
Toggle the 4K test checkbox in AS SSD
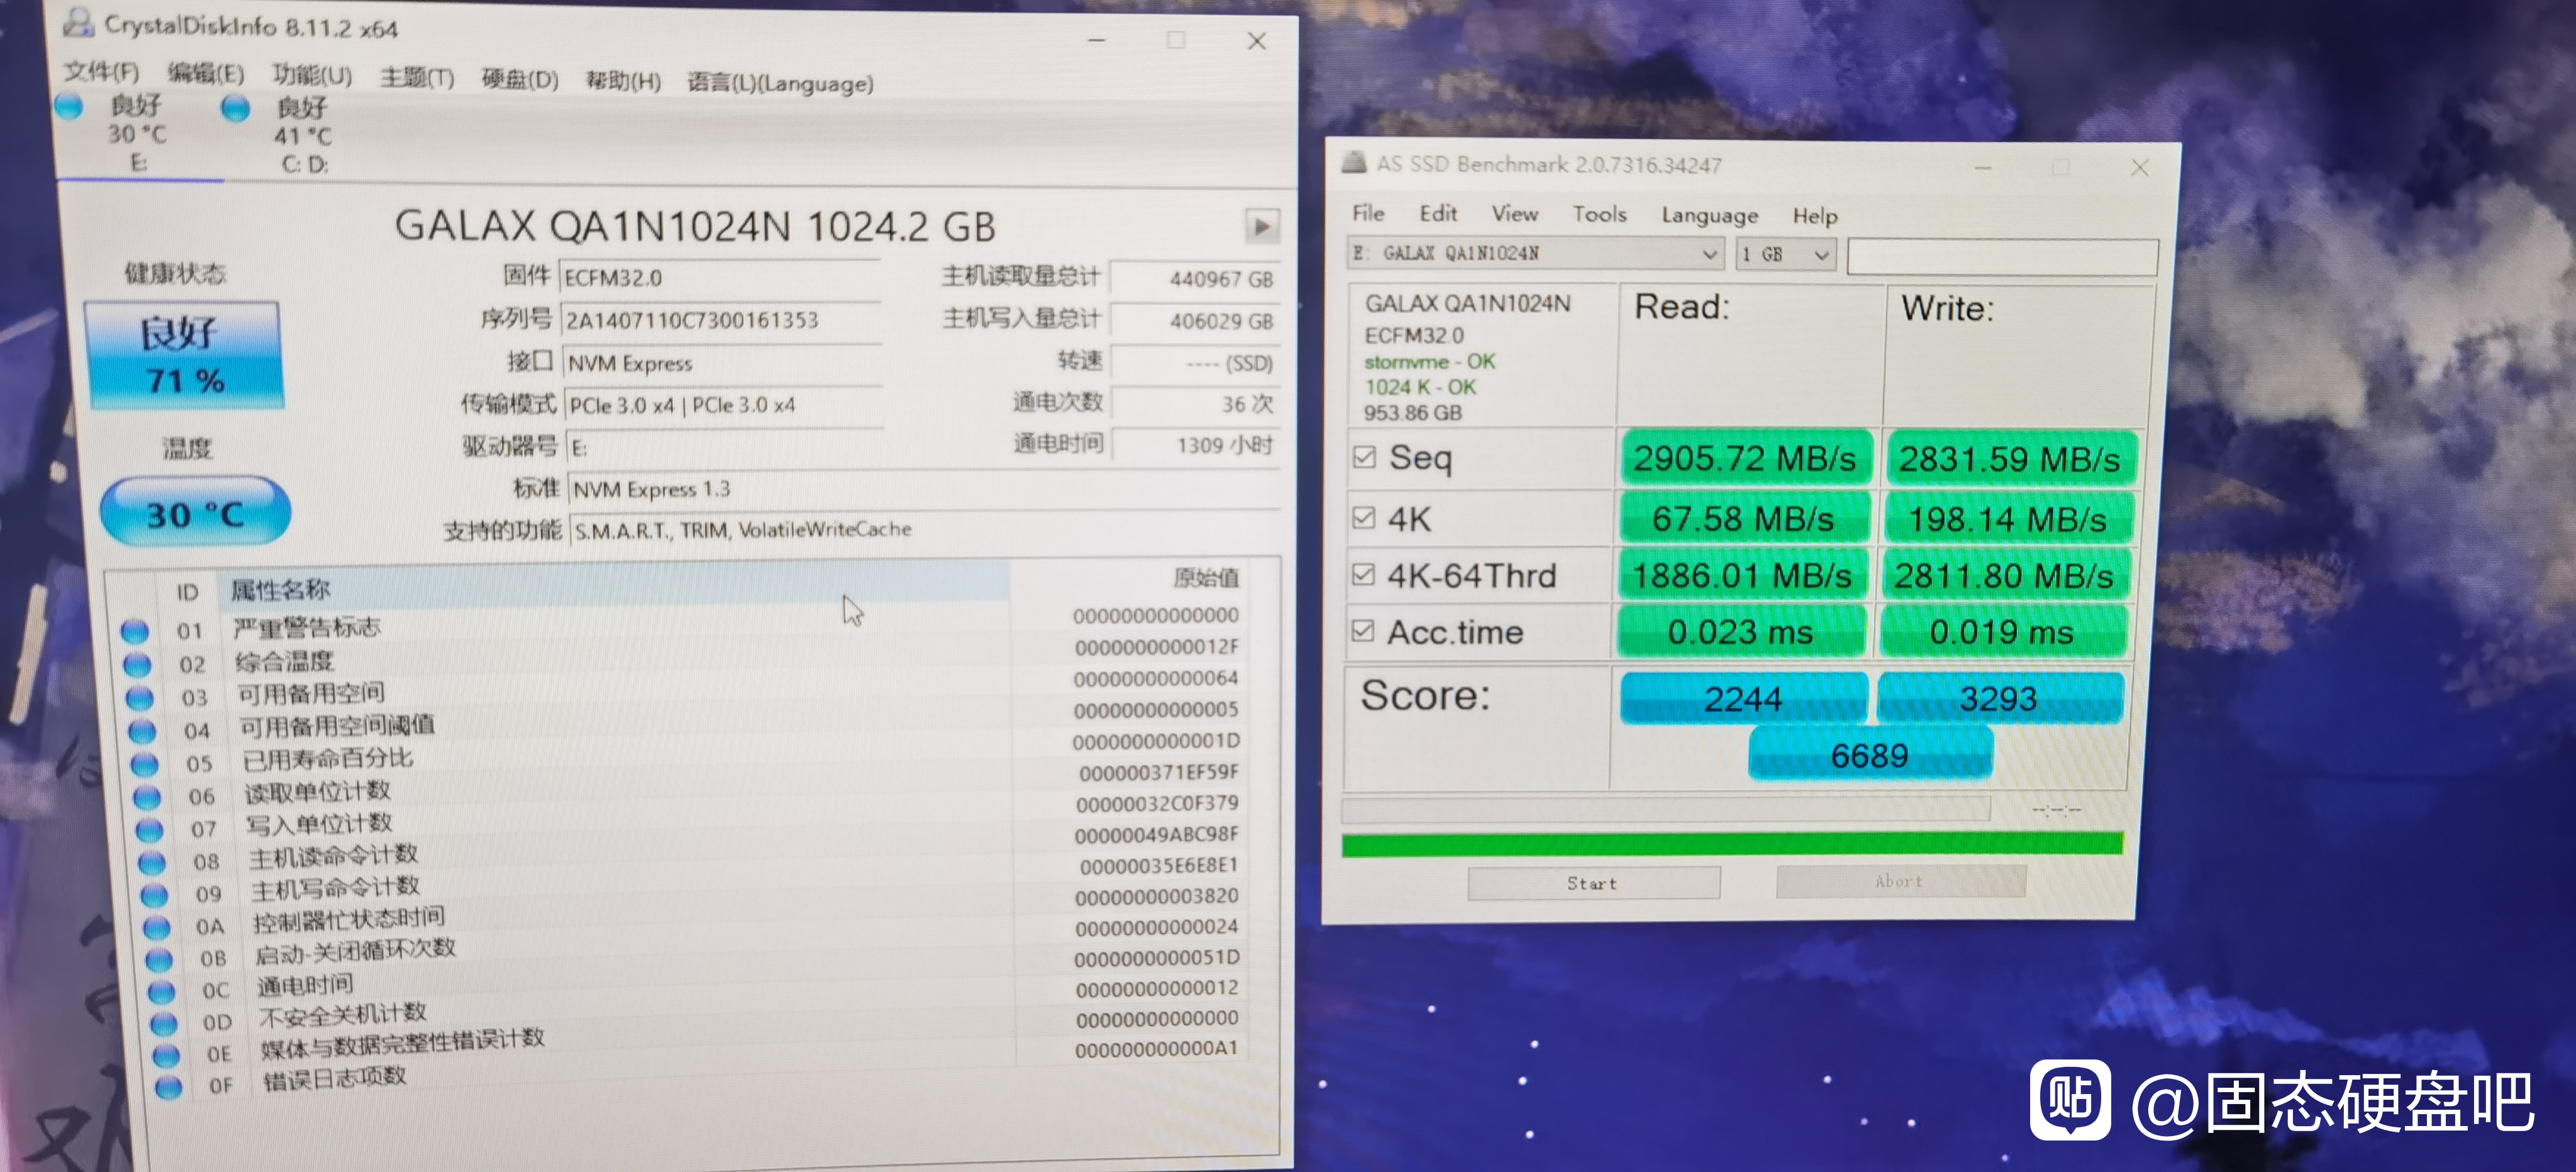[1363, 517]
